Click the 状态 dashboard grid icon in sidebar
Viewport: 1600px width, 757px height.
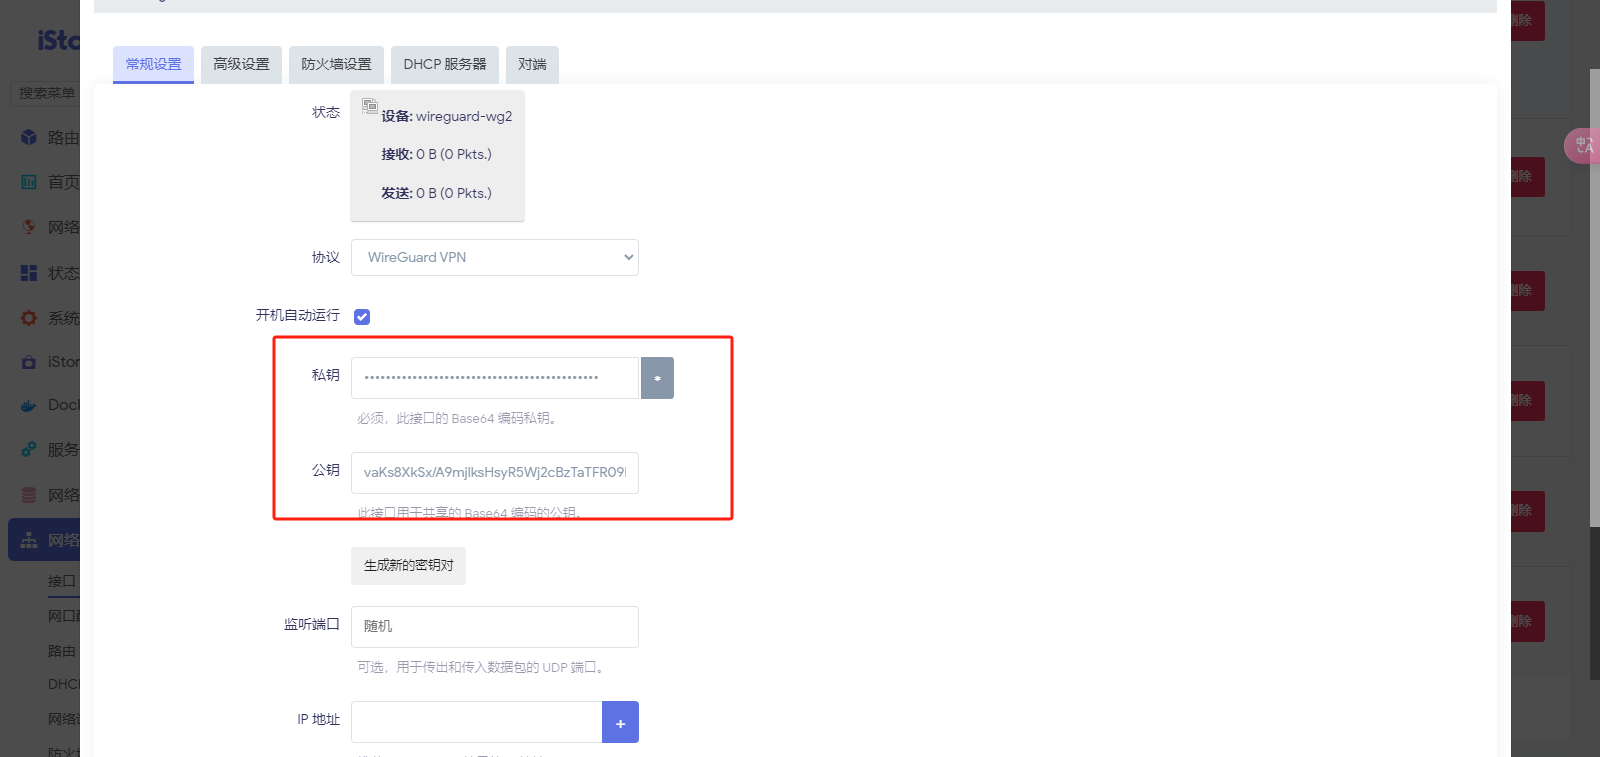[29, 273]
